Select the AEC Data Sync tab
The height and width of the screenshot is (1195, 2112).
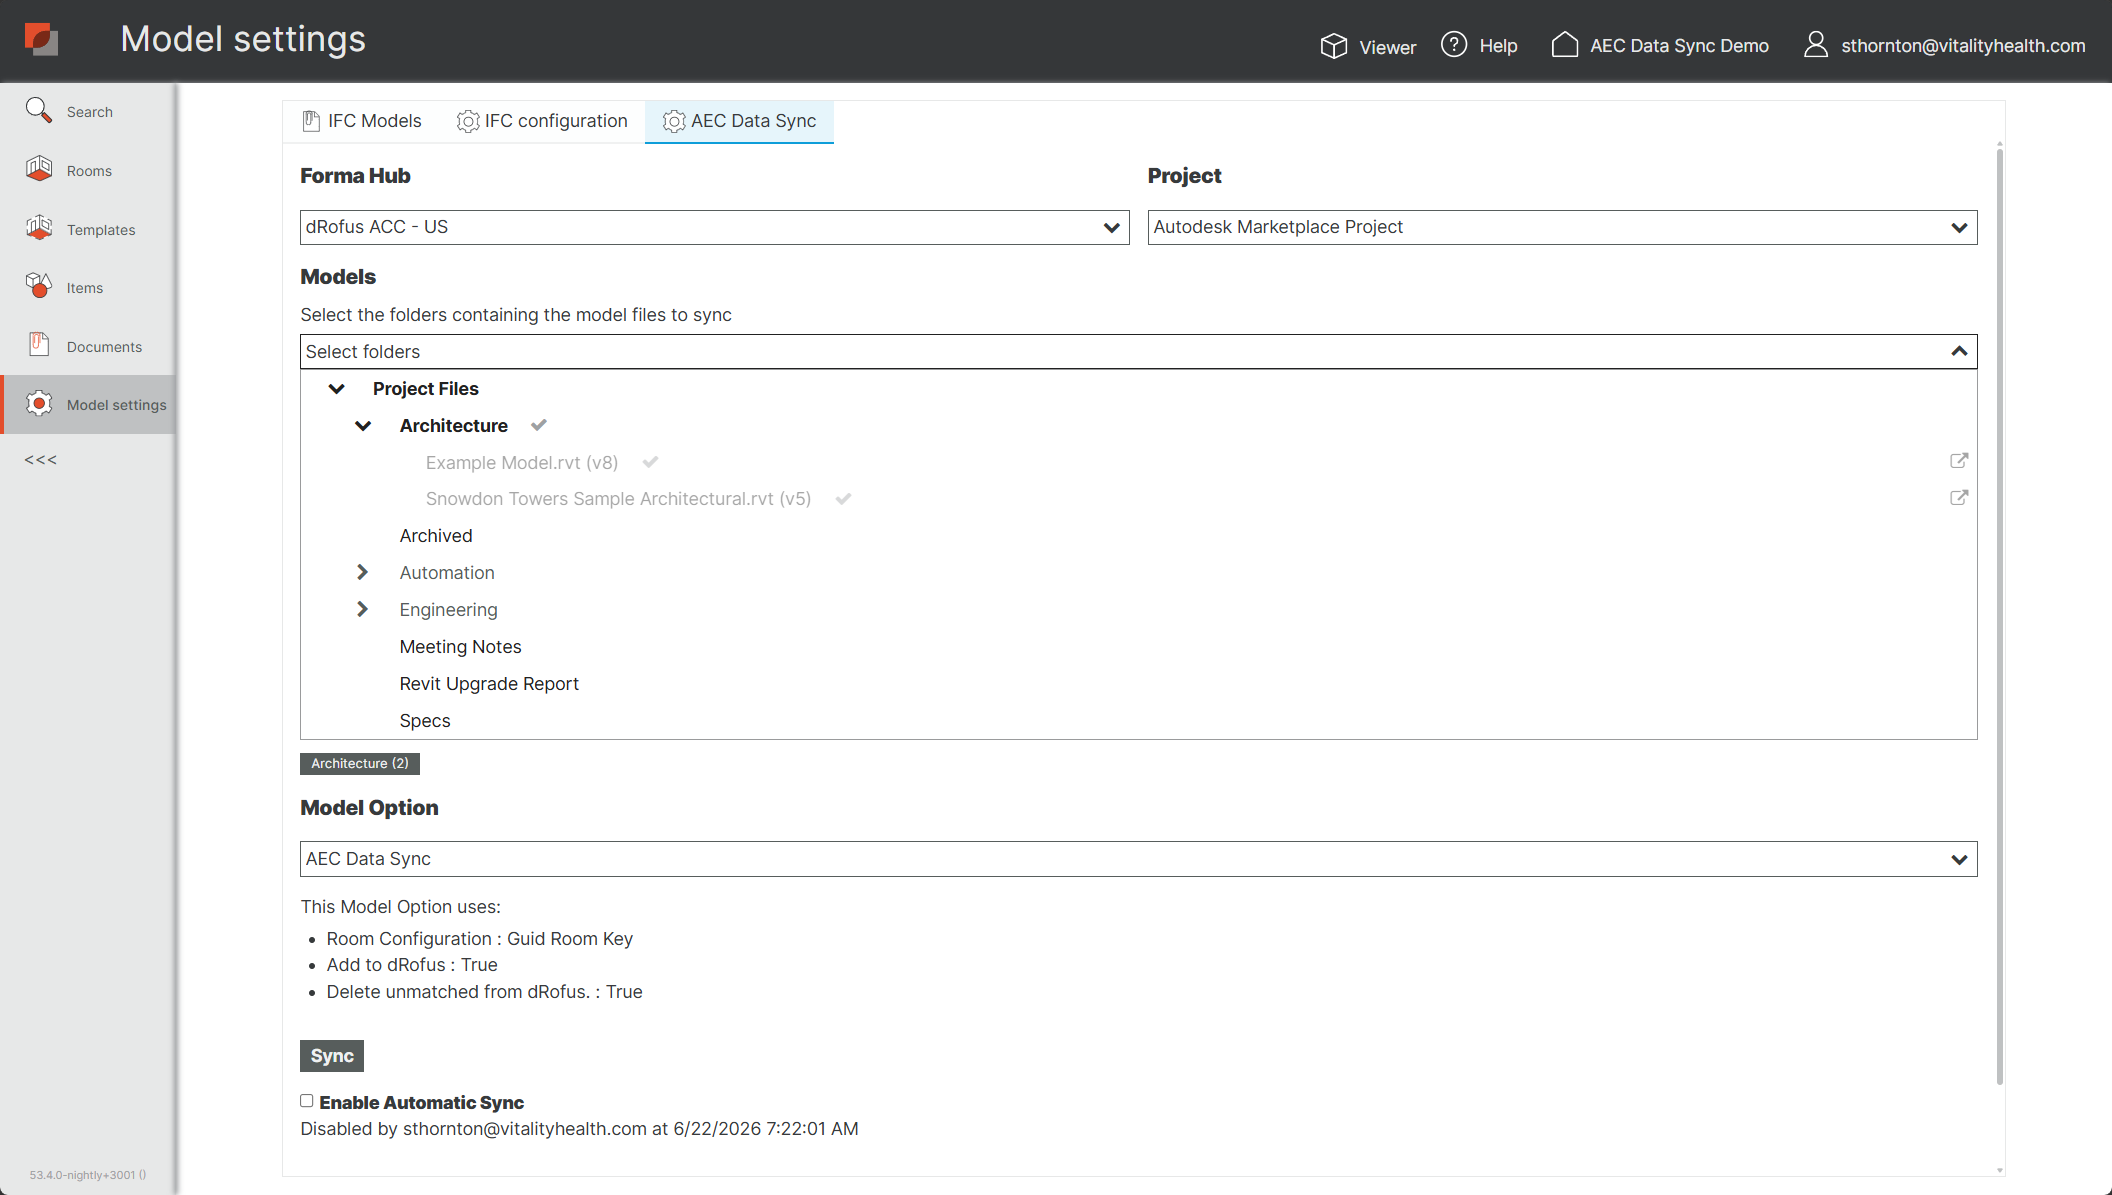(x=739, y=121)
